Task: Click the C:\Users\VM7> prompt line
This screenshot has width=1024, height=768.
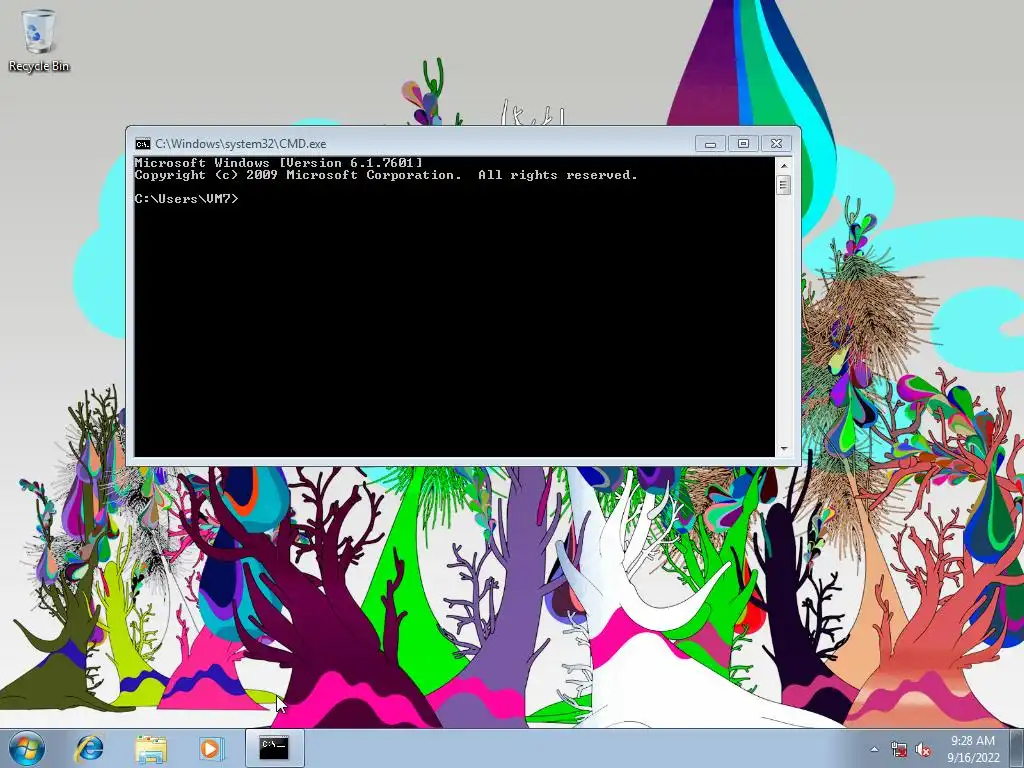Action: [187, 199]
